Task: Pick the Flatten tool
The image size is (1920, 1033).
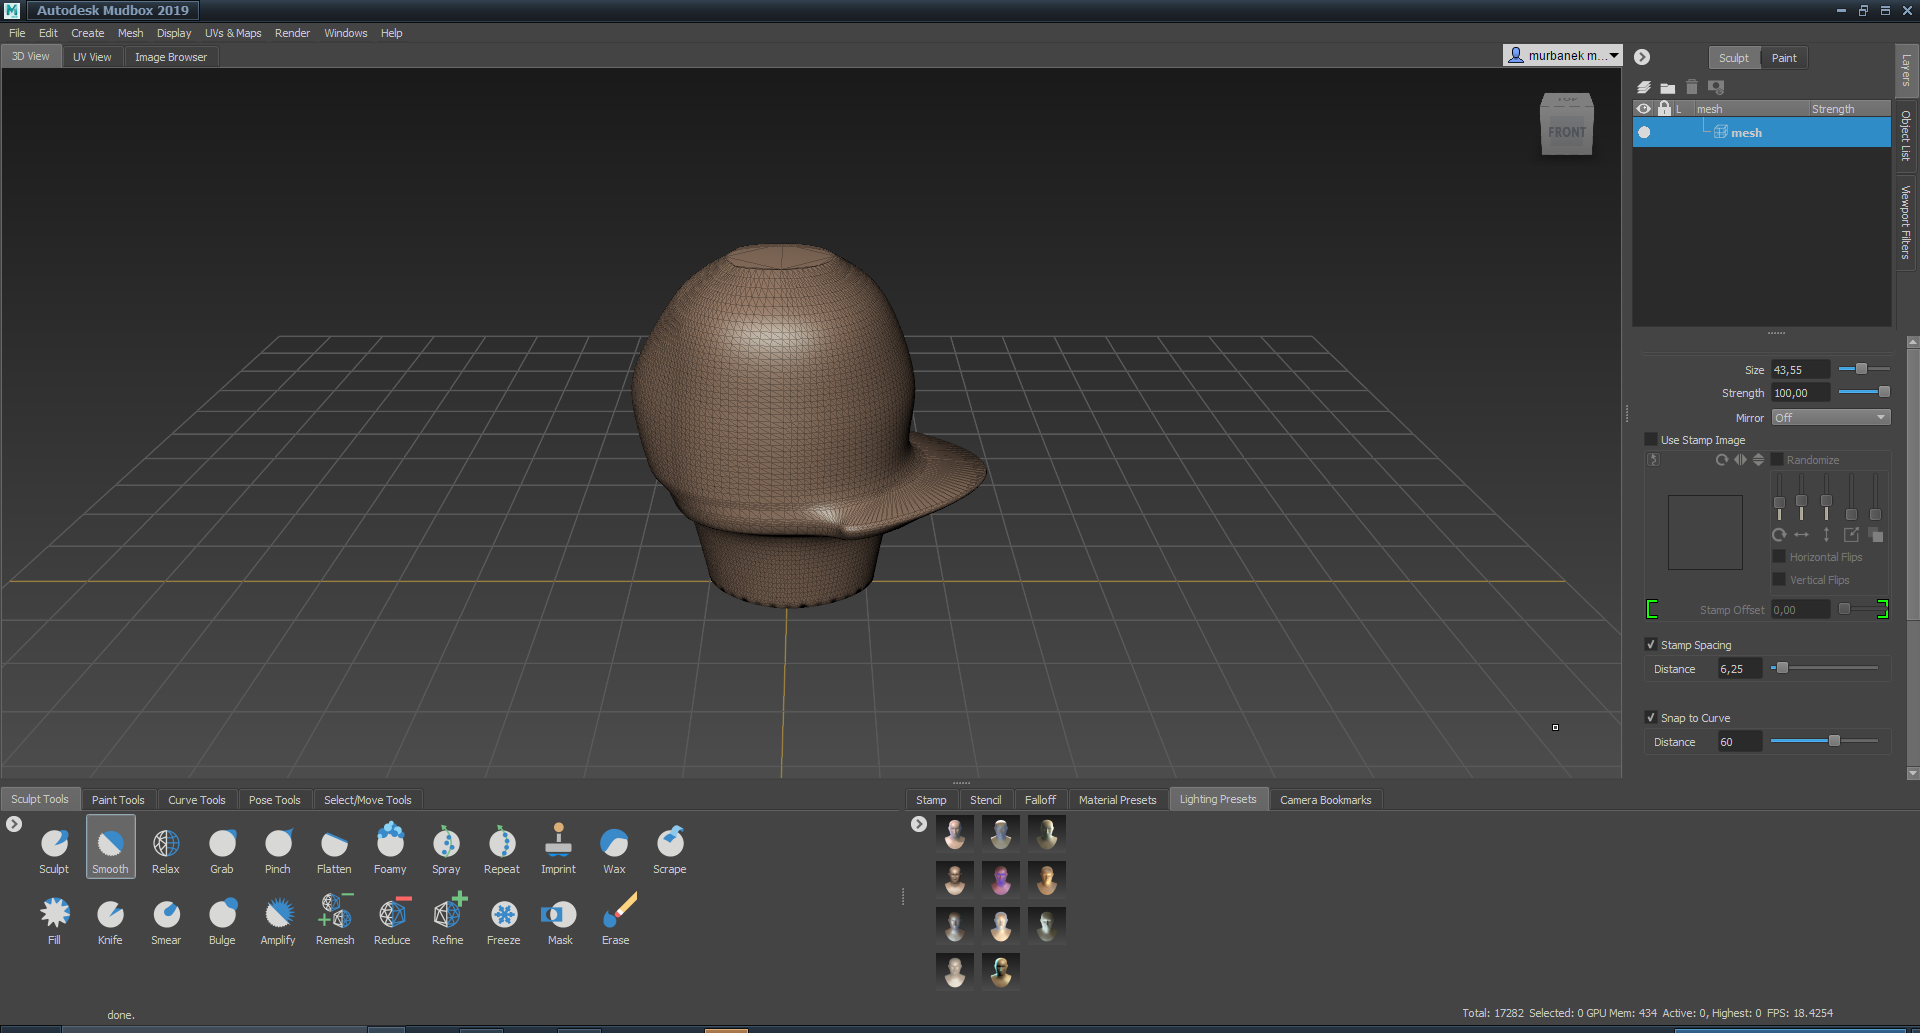Action: coord(334,846)
